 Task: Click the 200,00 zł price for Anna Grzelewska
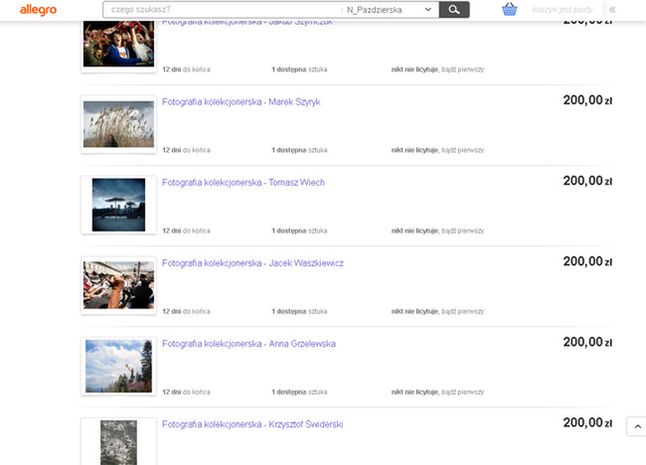coord(587,342)
